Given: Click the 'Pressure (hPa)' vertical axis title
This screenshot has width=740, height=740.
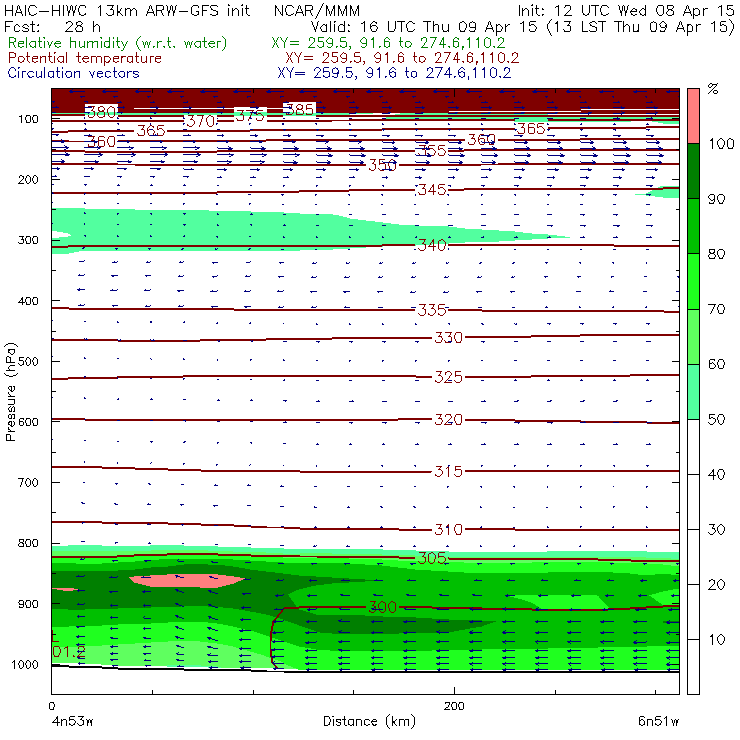Looking at the screenshot, I should (10, 392).
